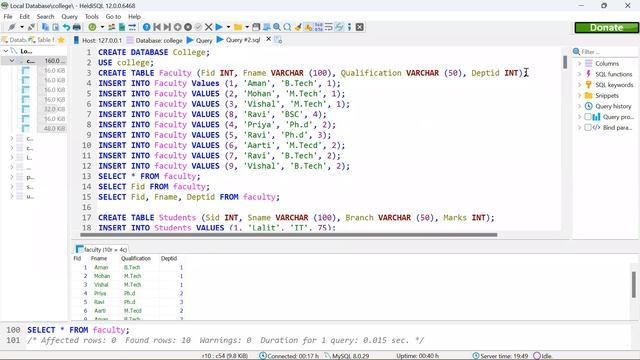Screen dimensions: 640x360
Task: Sort results by Qualification column header
Action: (136, 258)
